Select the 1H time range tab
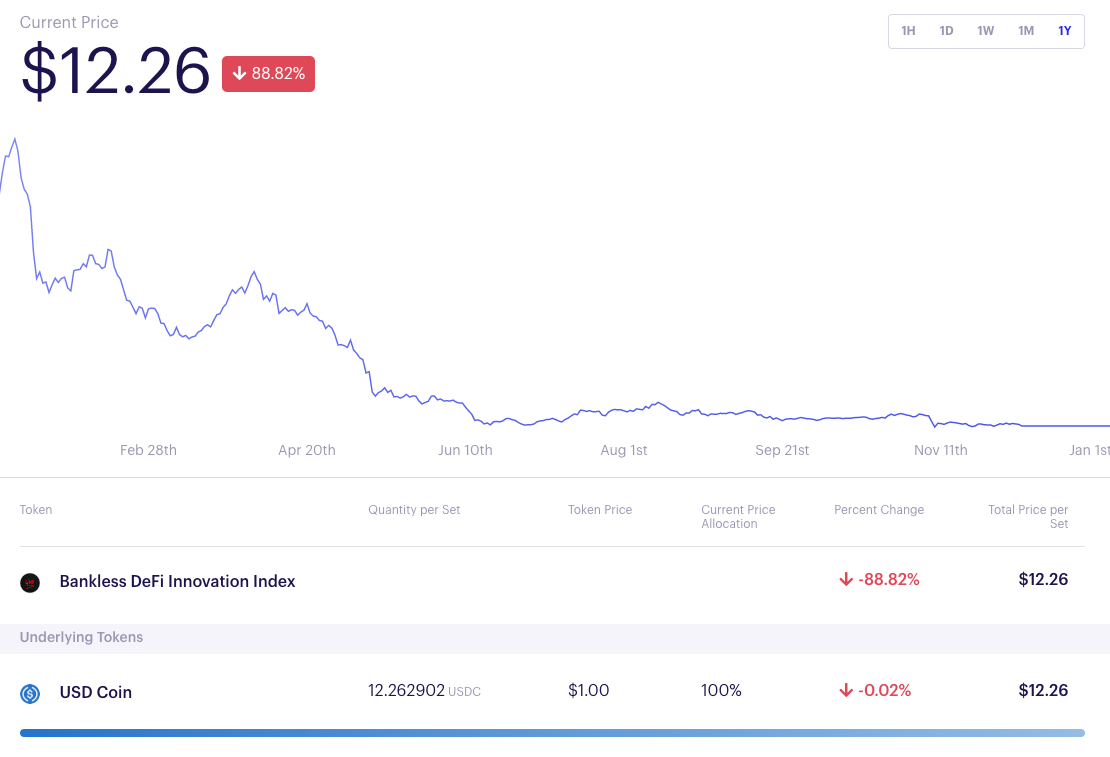The image size is (1110, 757). coord(908,30)
